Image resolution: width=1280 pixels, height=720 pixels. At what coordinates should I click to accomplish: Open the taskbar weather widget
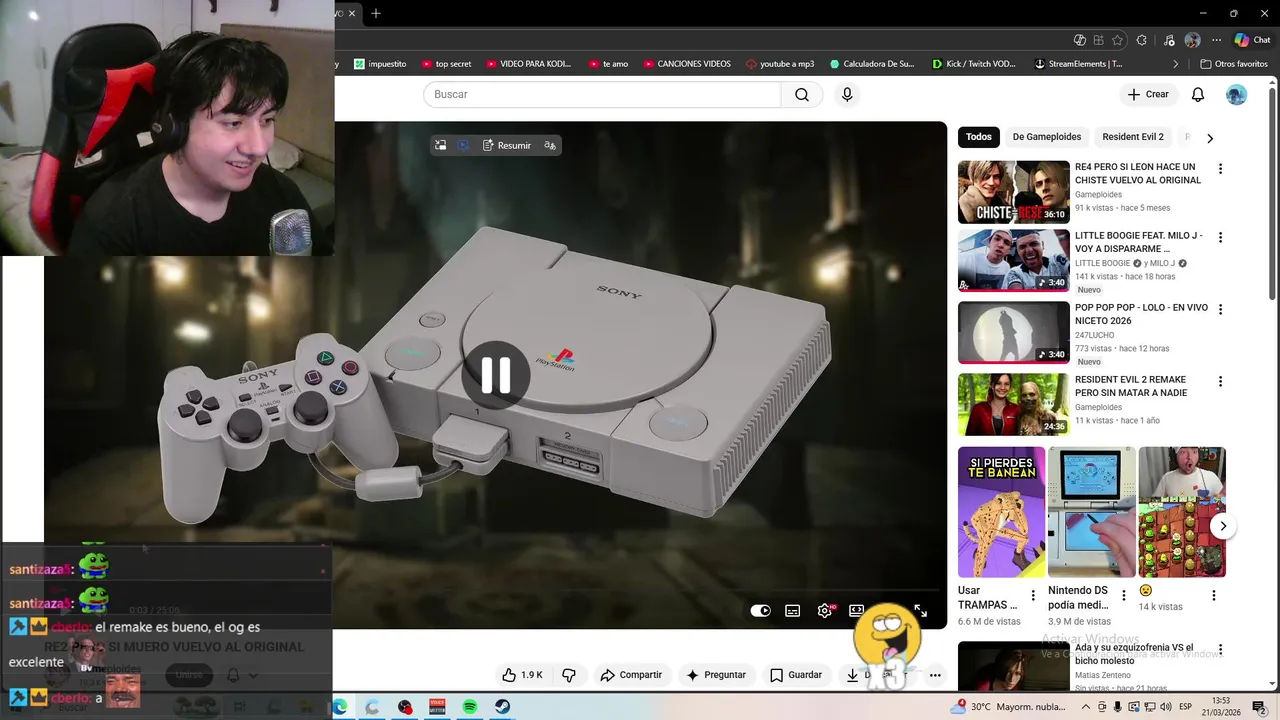(1008, 707)
